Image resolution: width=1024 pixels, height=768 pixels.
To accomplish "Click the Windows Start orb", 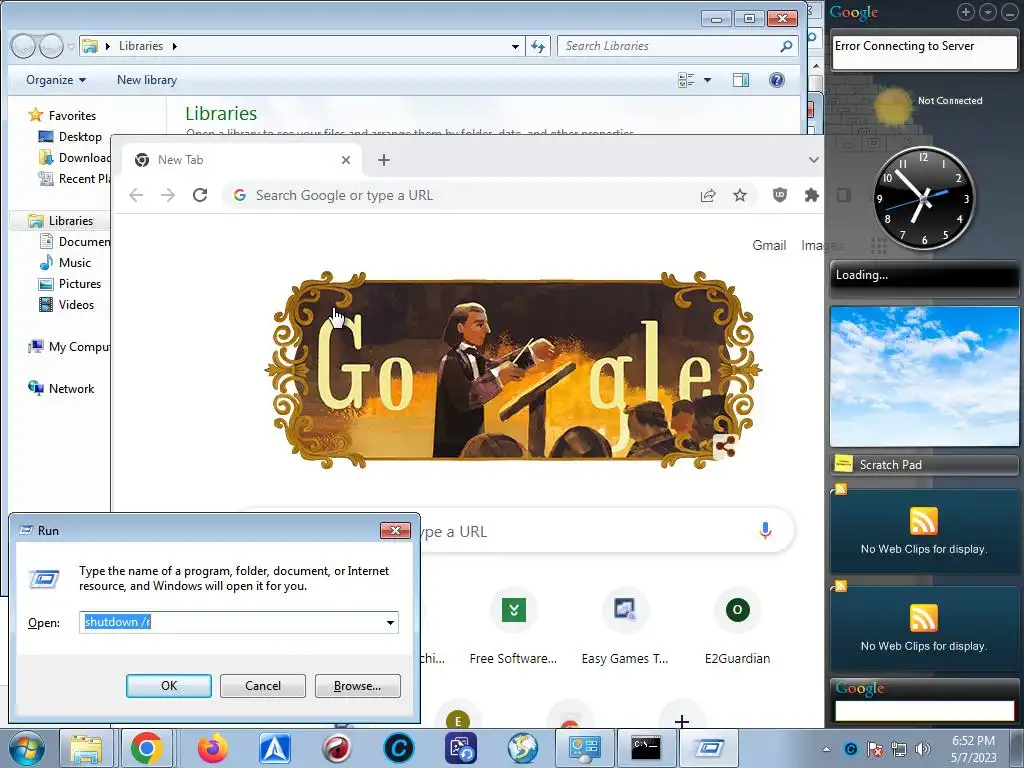I will pyautogui.click(x=26, y=748).
